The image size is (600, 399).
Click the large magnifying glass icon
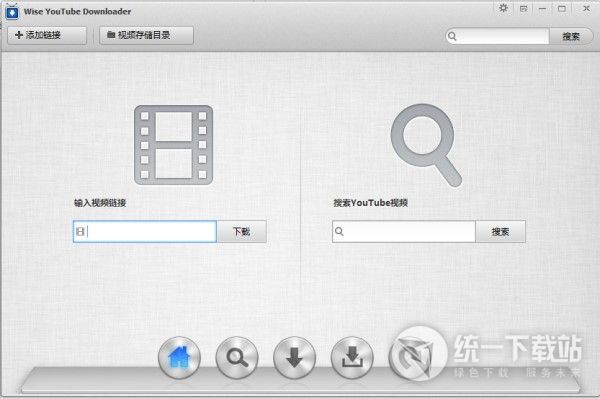(426, 145)
